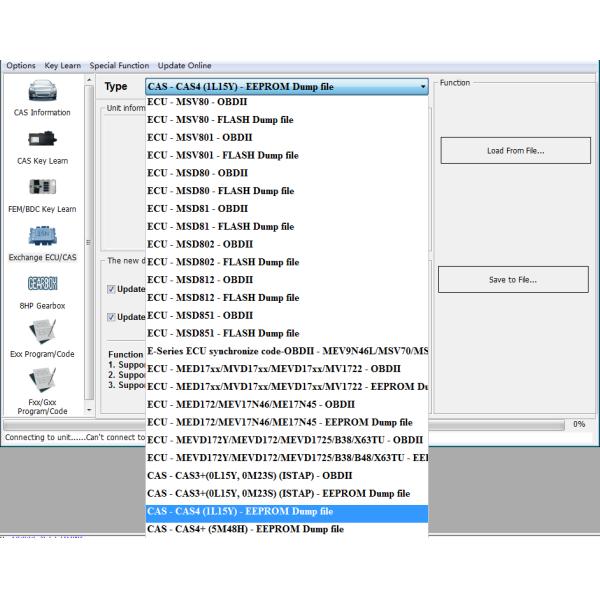Screen dimensions: 600x600
Task: Click the sidebar scrollbar thumb
Action: tap(89, 242)
